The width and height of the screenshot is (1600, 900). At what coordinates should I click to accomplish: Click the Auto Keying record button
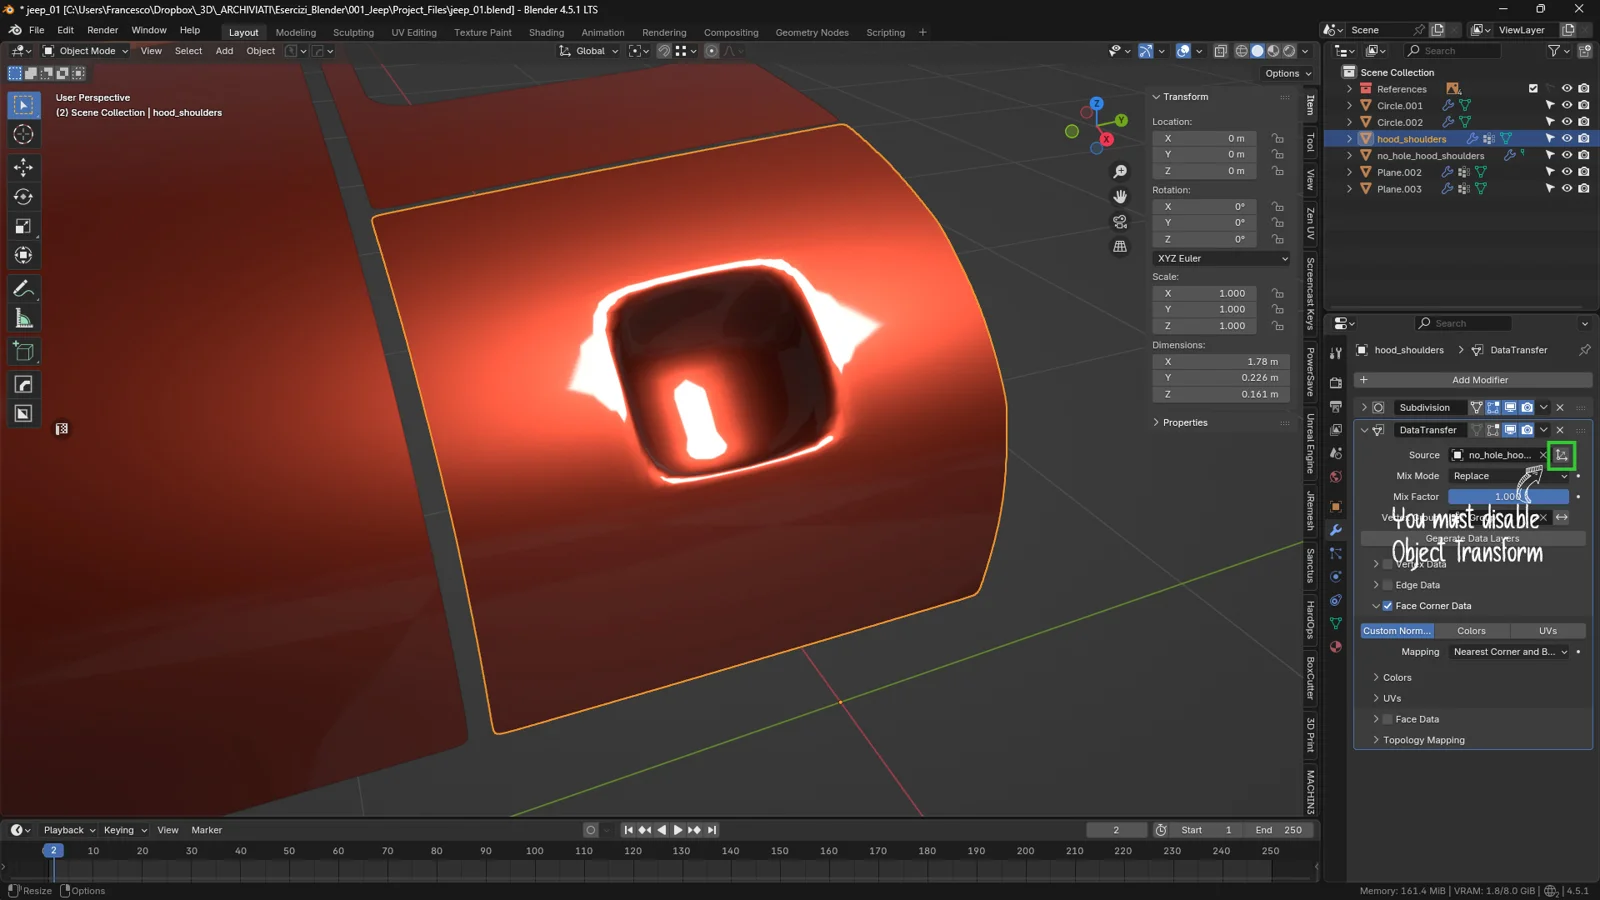(591, 830)
